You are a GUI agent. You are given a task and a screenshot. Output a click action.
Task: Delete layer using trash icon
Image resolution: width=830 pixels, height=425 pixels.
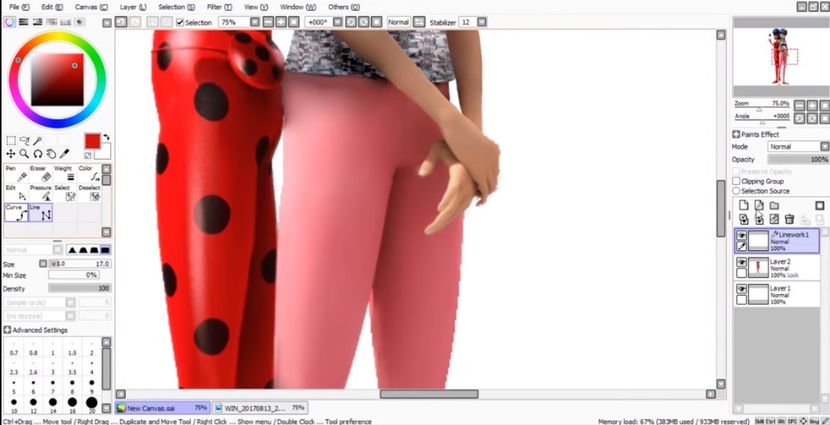point(789,218)
